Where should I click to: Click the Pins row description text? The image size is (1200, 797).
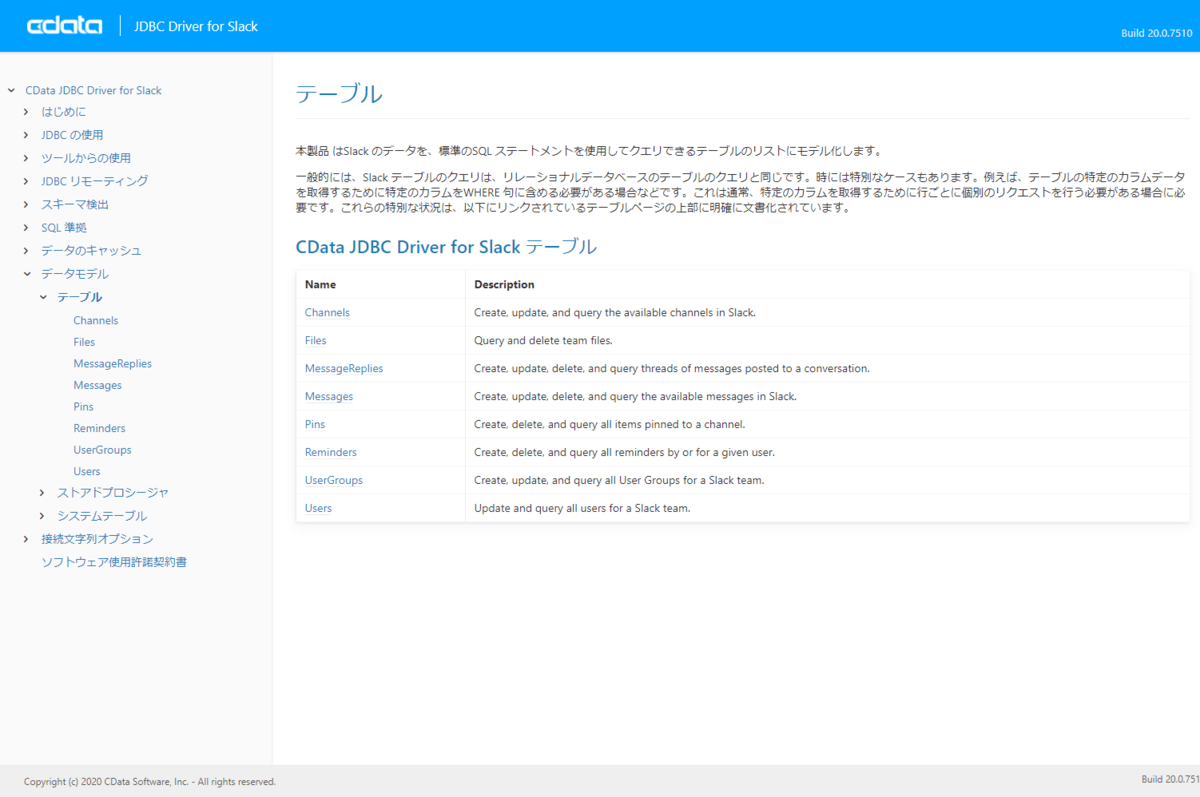coord(609,424)
